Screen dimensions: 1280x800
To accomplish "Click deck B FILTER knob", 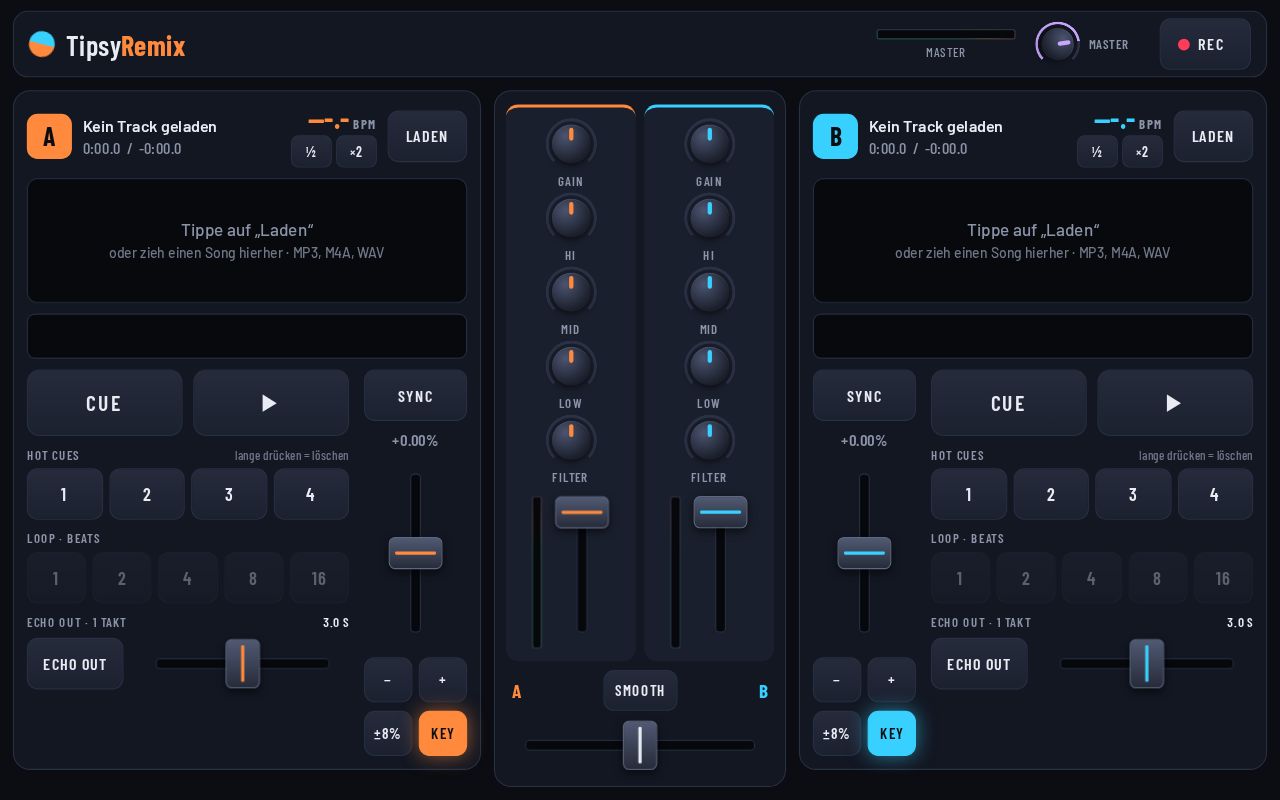I will [709, 440].
